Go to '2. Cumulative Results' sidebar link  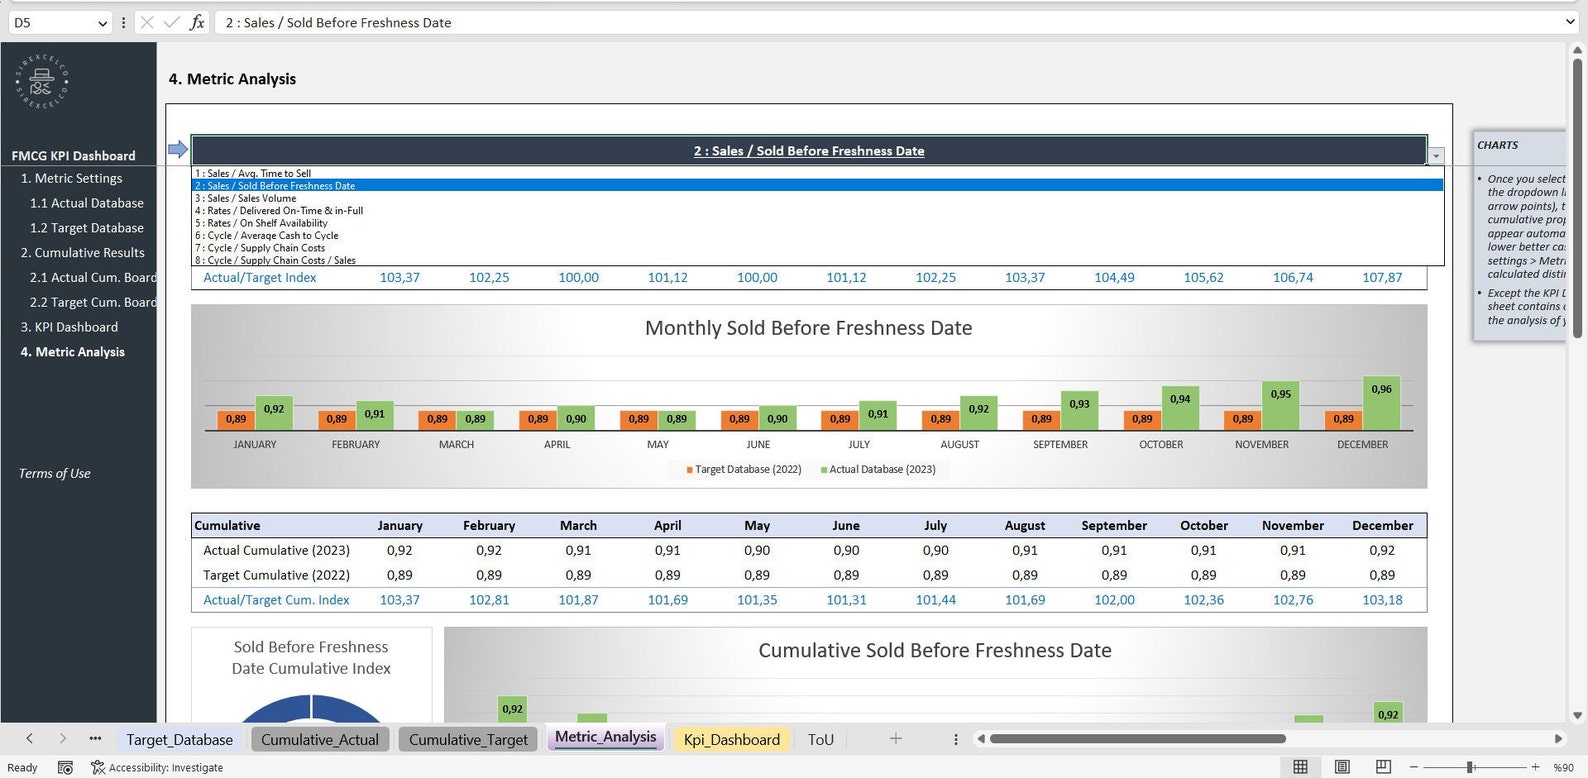pyautogui.click(x=83, y=253)
